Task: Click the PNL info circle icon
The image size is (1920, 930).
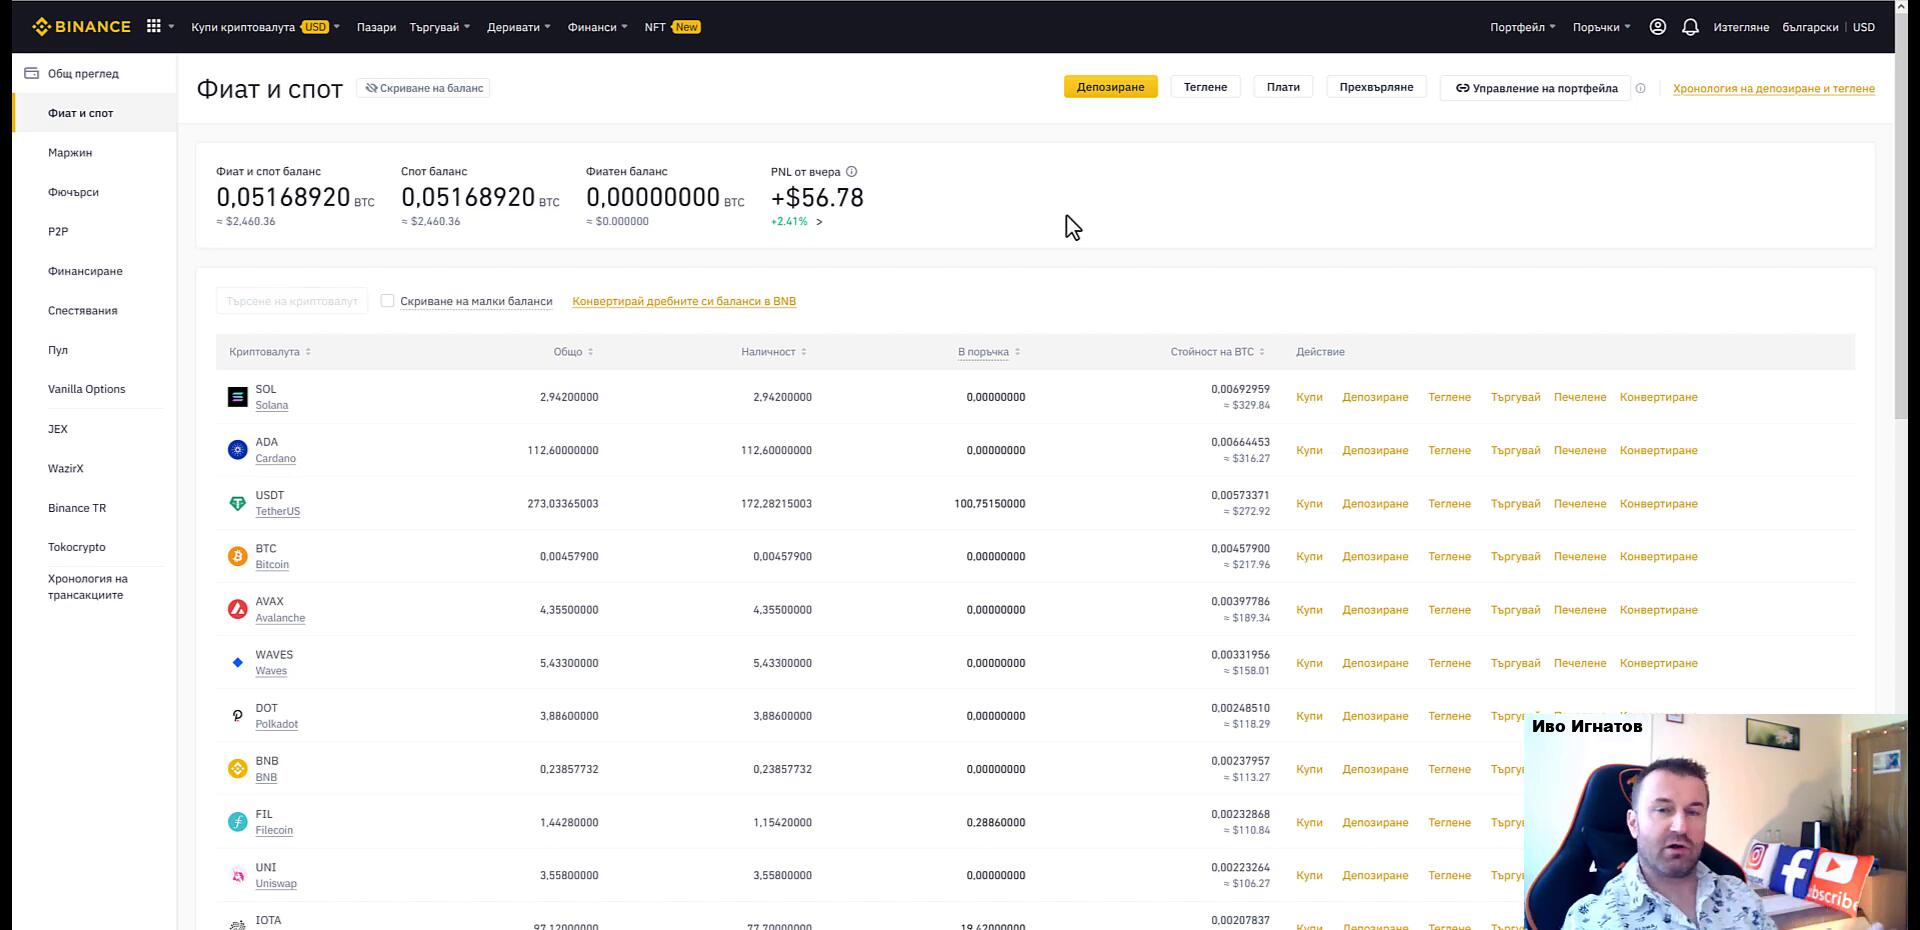Action: pyautogui.click(x=852, y=172)
